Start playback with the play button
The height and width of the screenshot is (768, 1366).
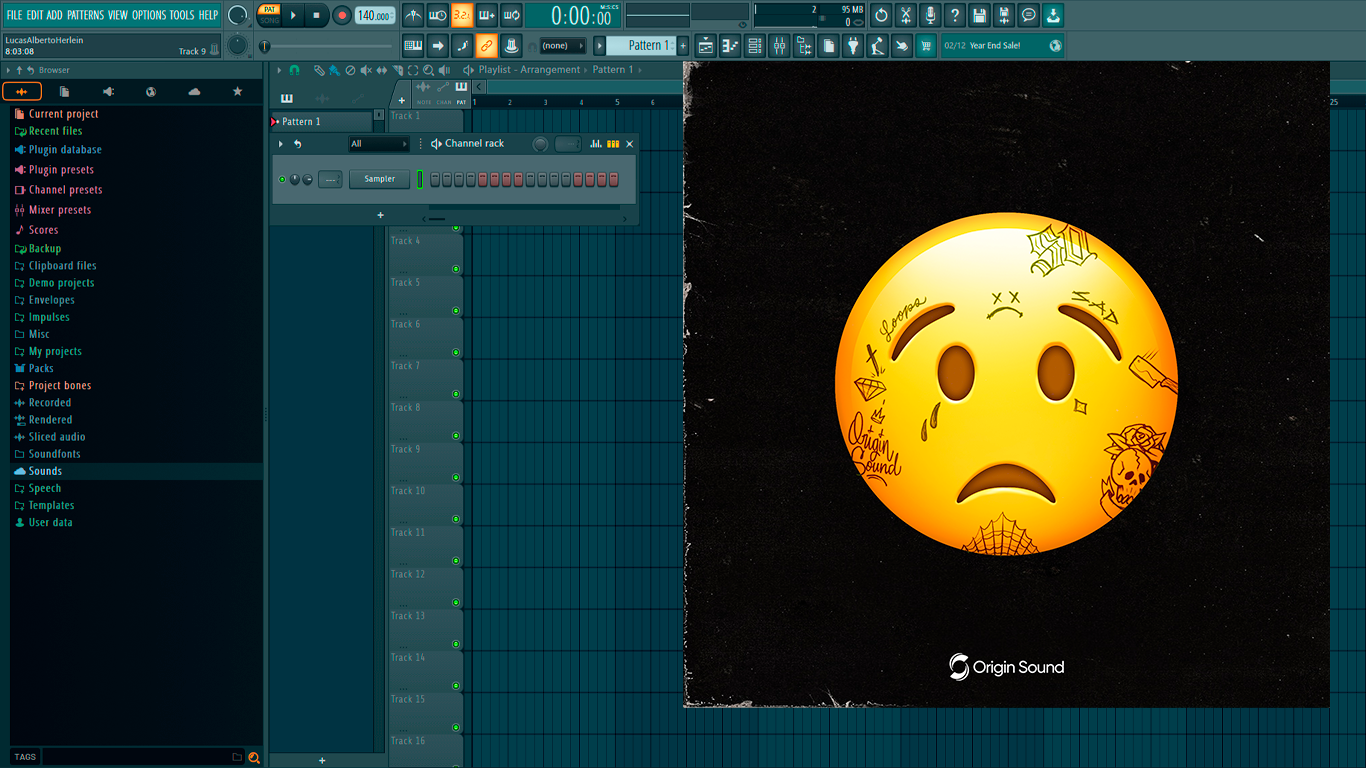(293, 15)
